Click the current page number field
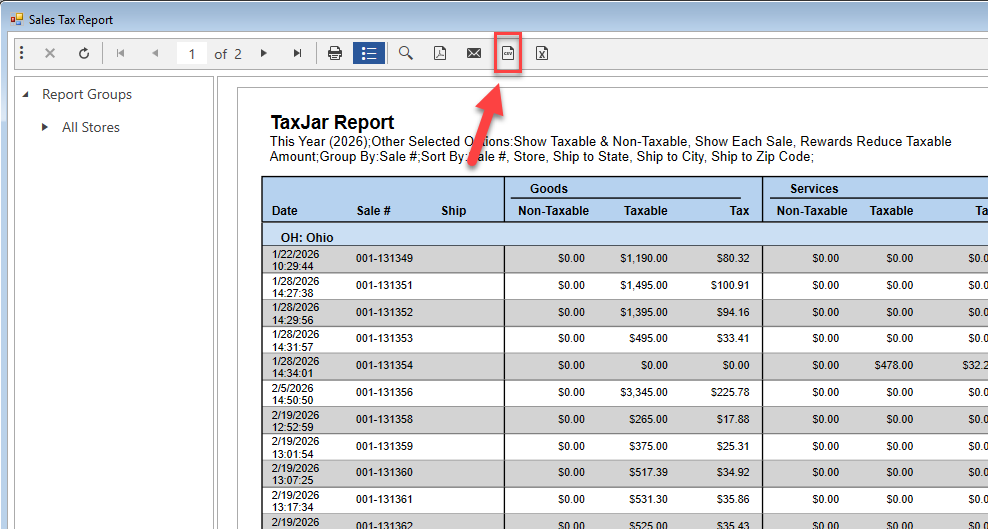This screenshot has width=988, height=529. [x=192, y=54]
